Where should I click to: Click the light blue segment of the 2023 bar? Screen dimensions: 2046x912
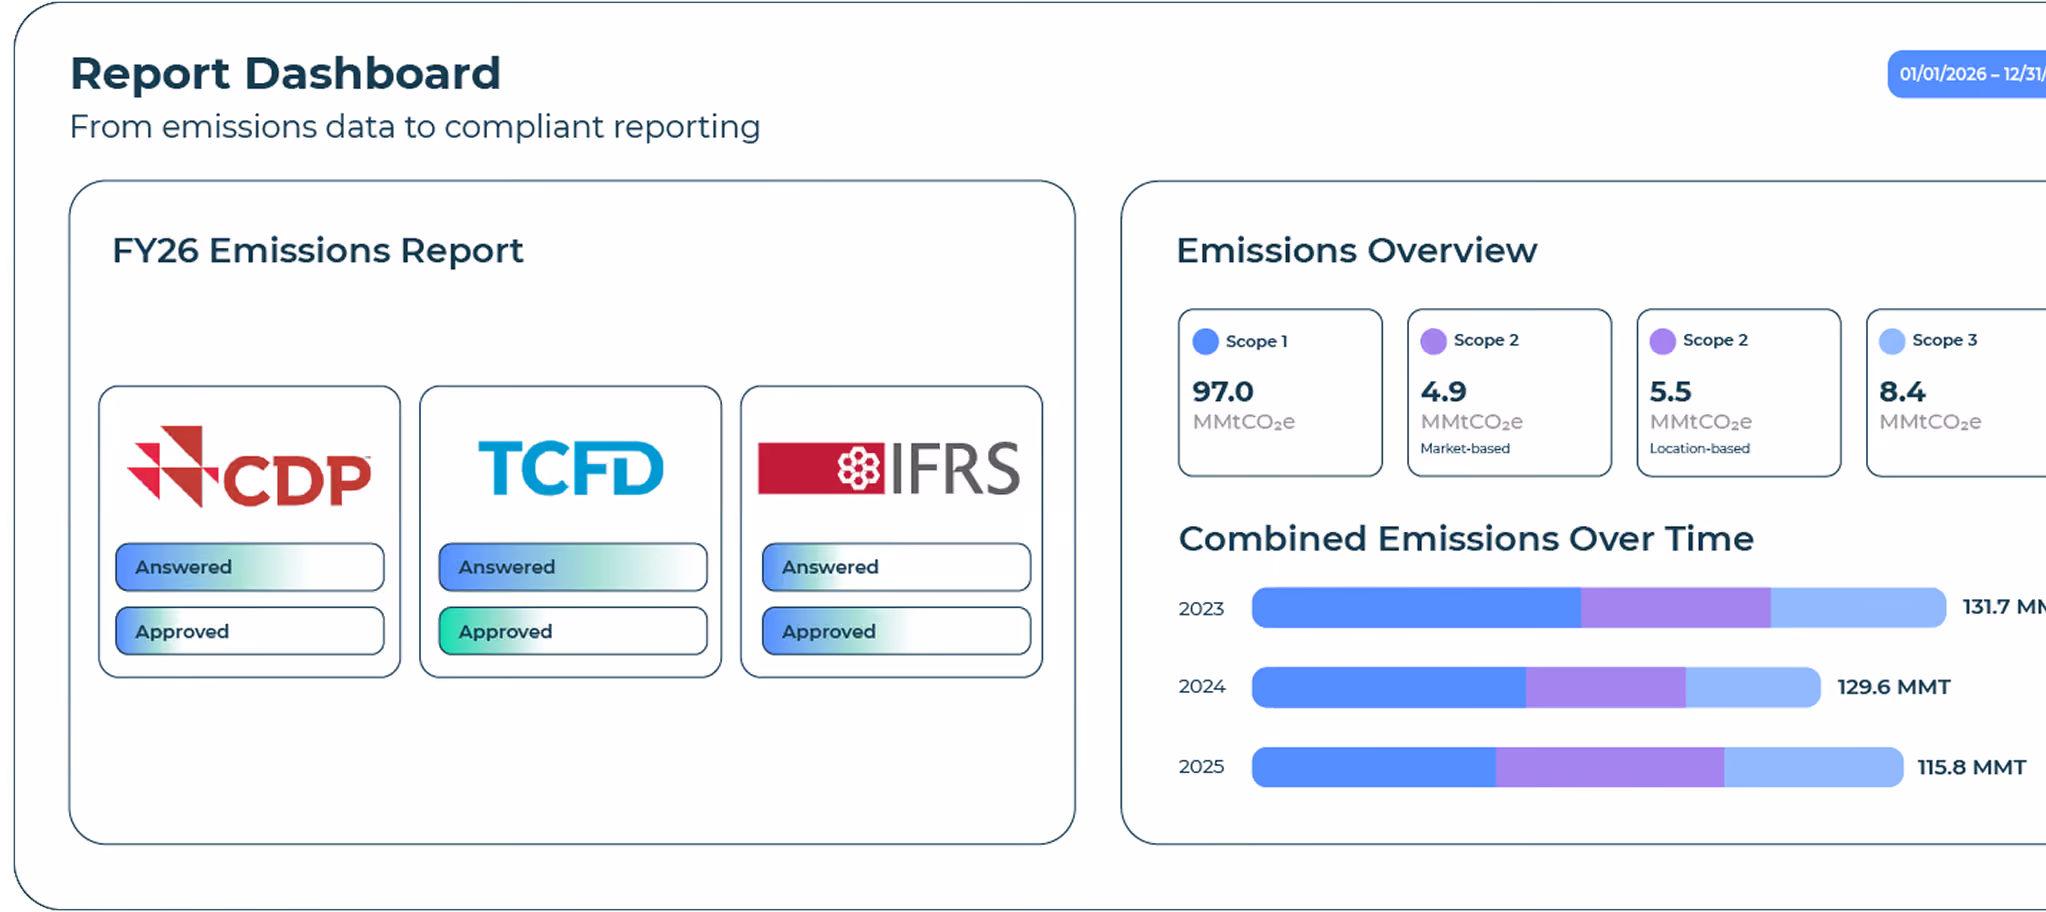click(x=1859, y=608)
